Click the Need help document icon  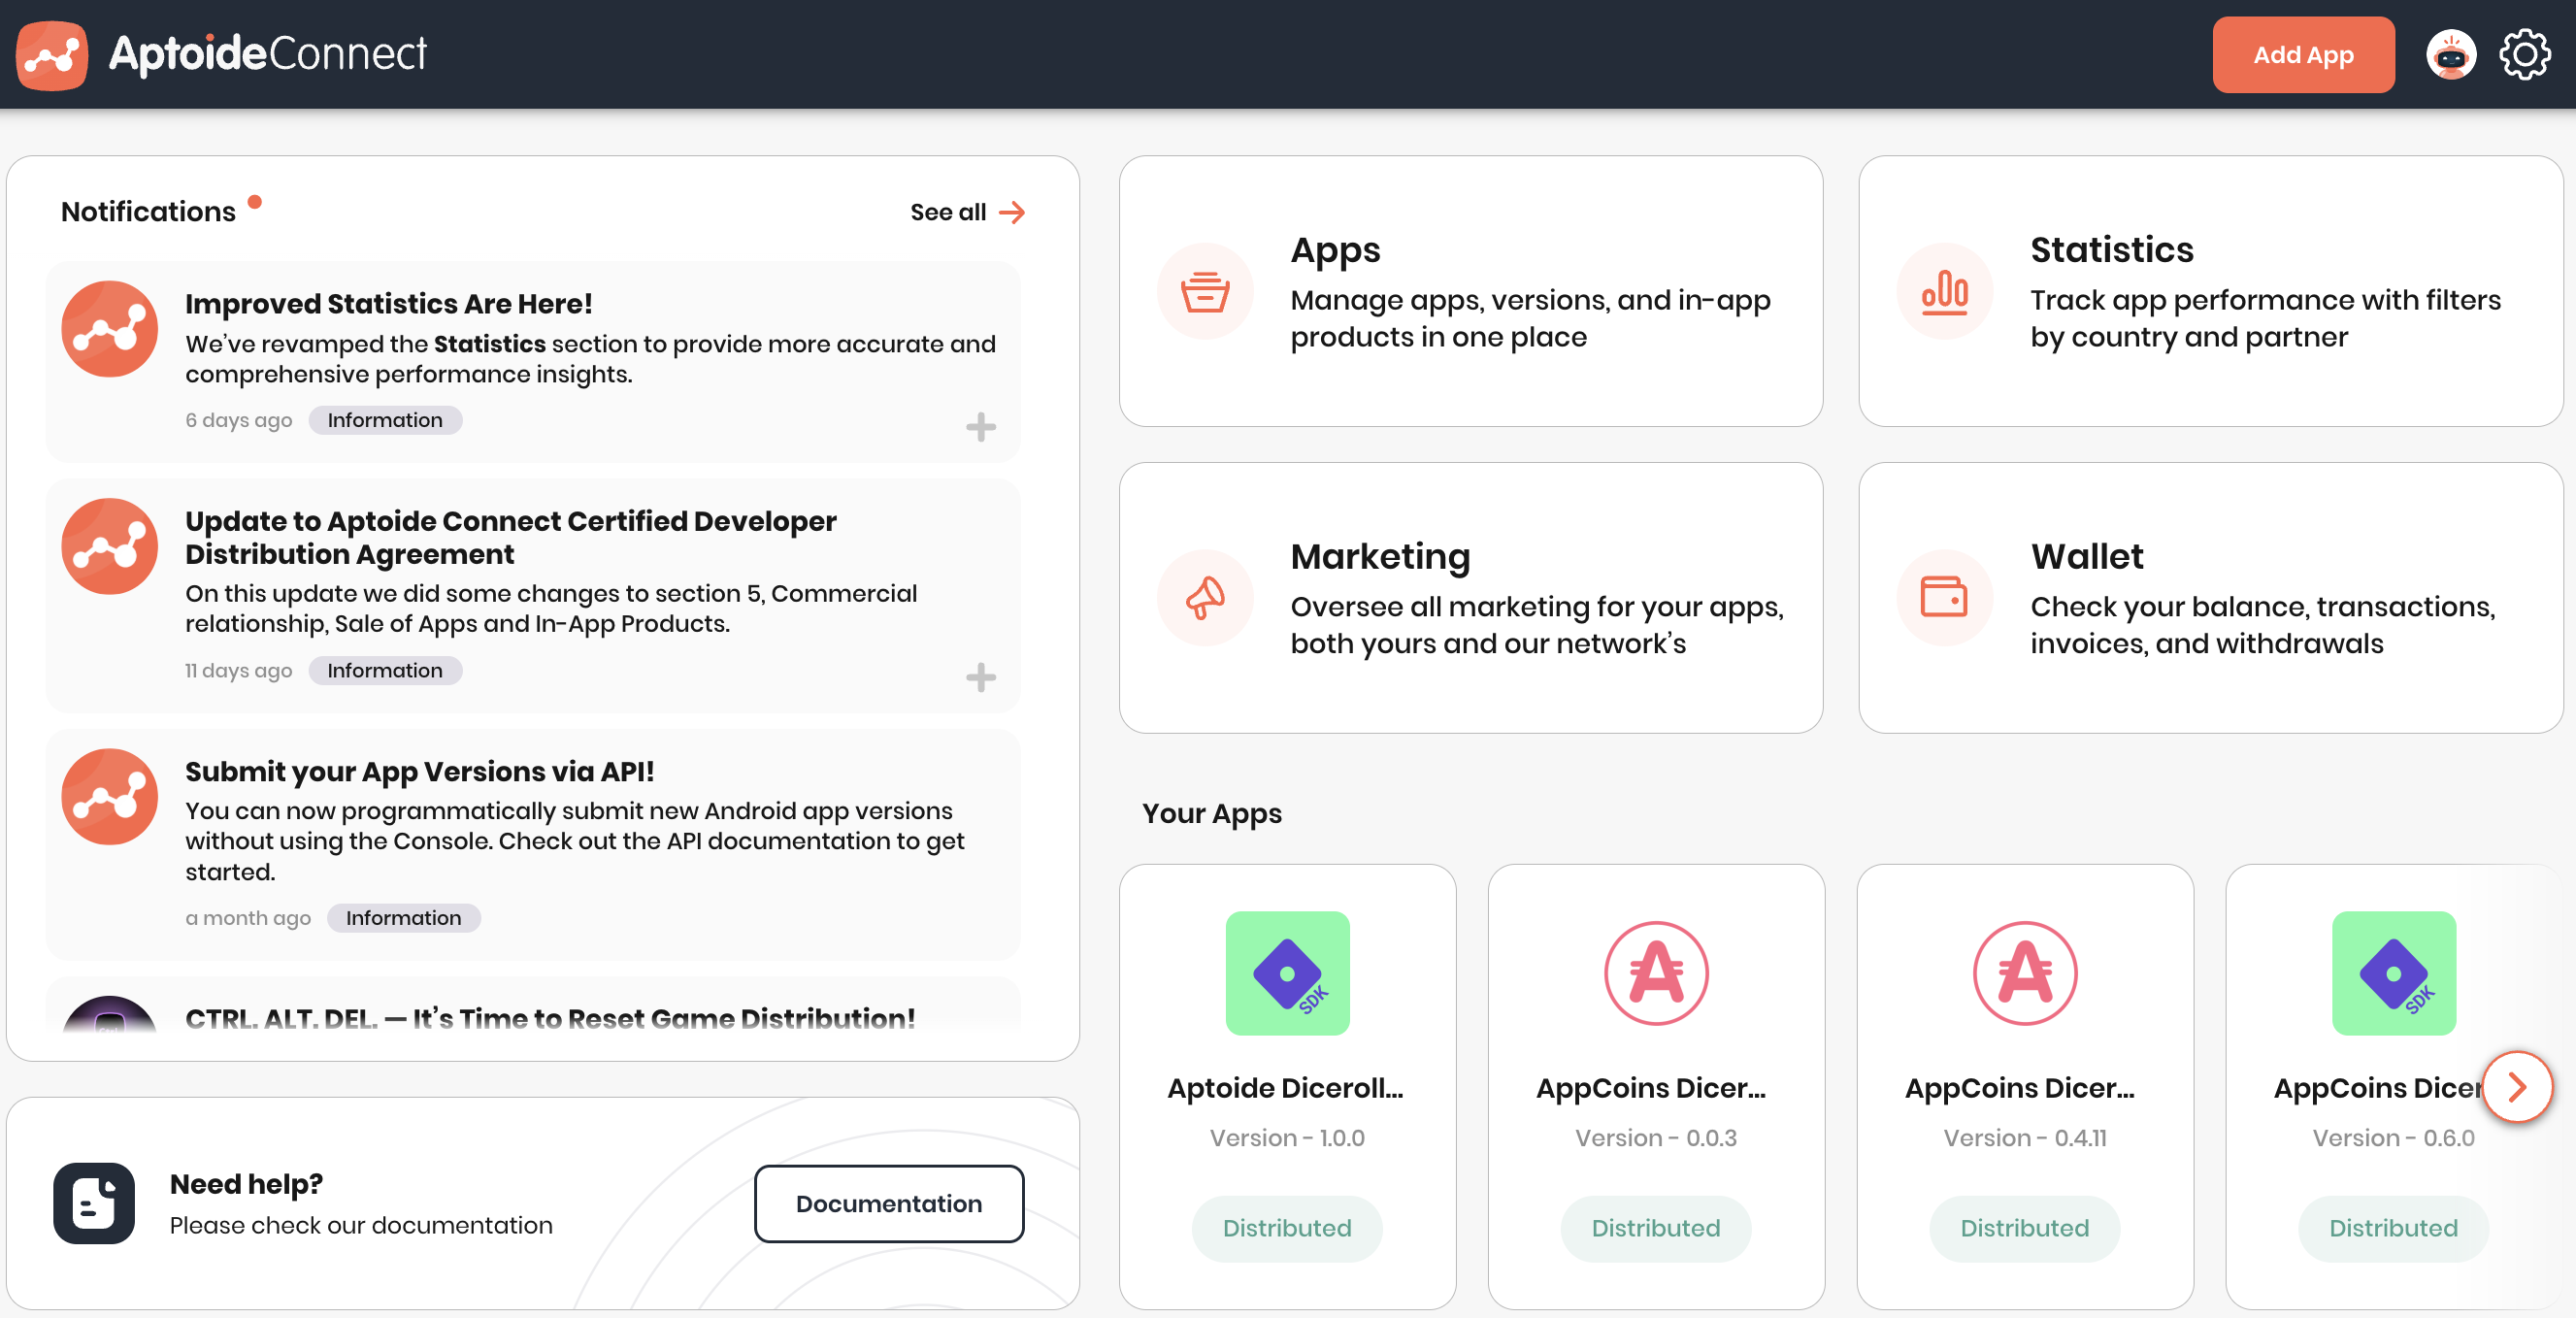[94, 1203]
